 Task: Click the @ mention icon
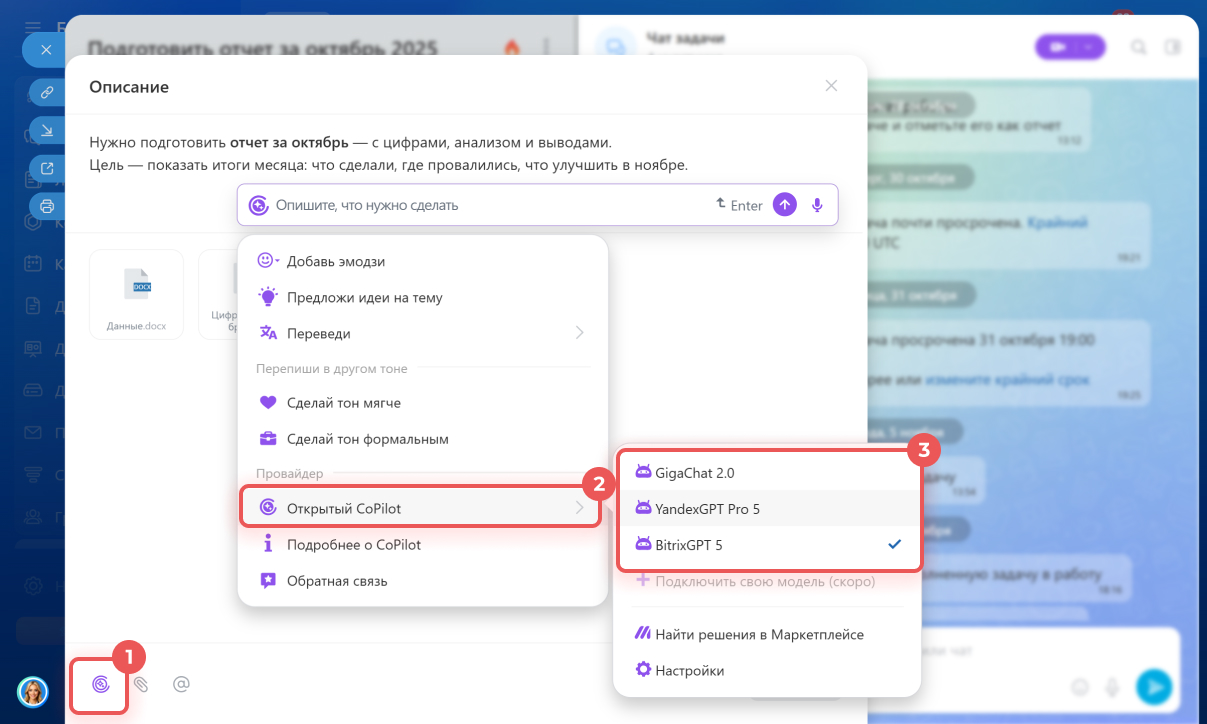(x=181, y=684)
